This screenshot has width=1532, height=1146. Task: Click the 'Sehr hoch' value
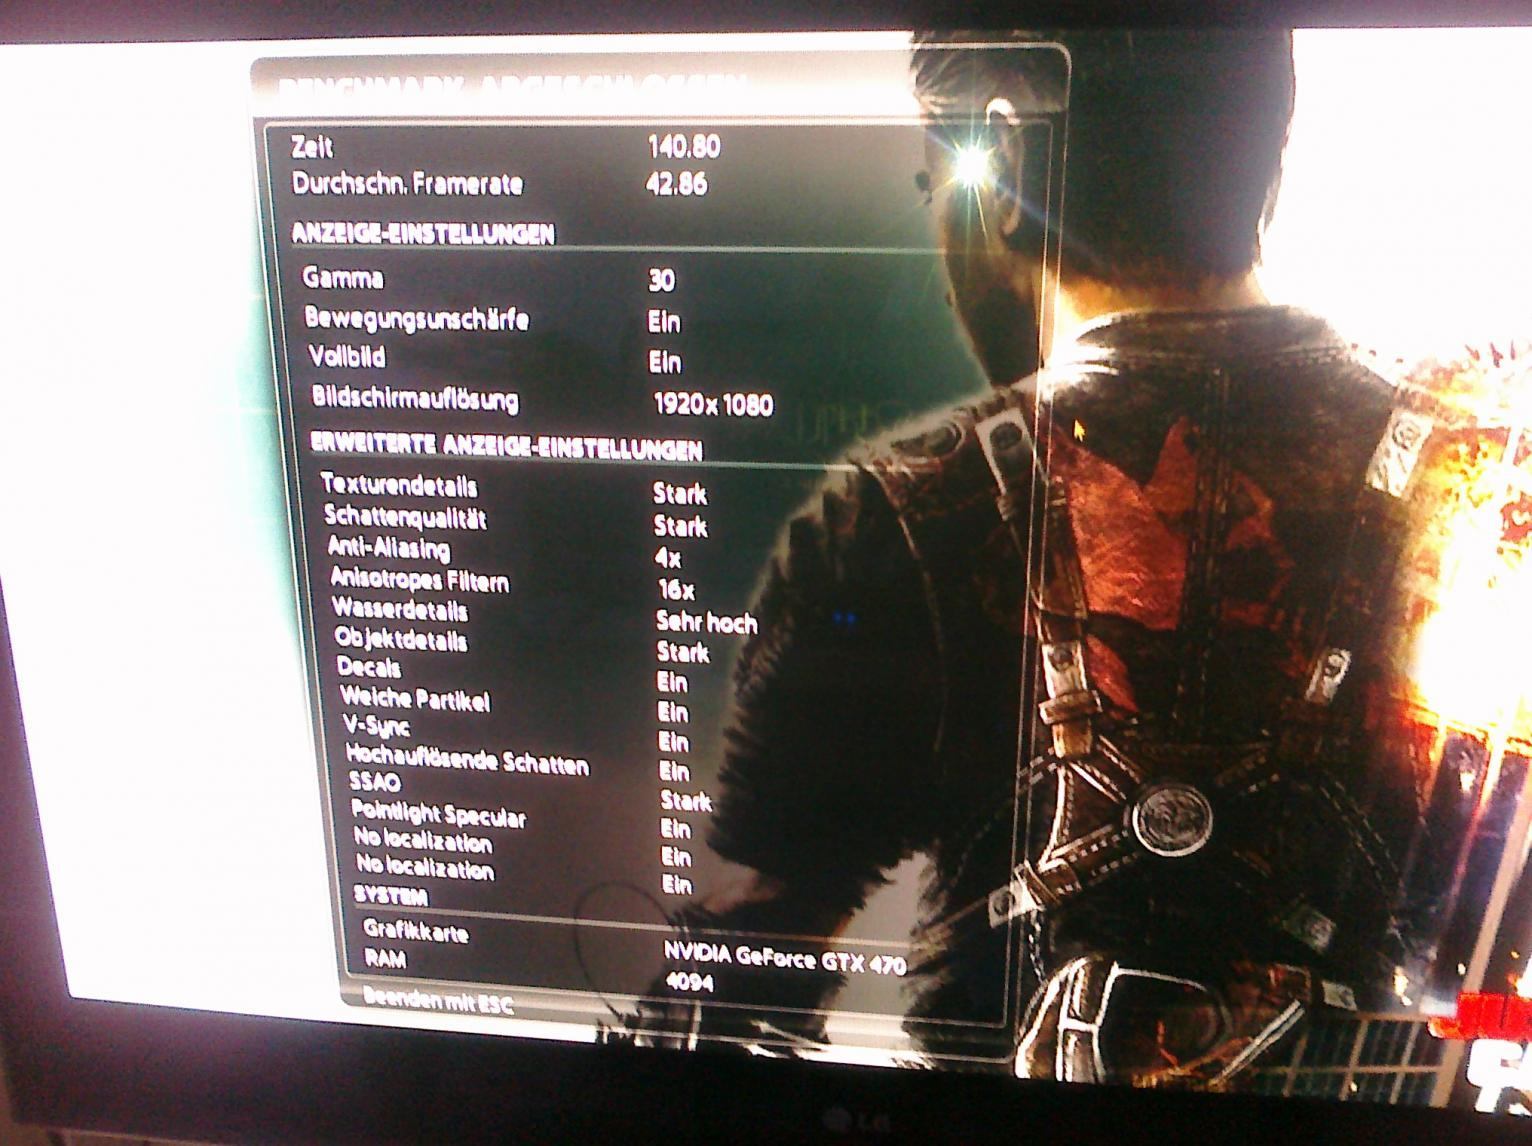tap(707, 622)
